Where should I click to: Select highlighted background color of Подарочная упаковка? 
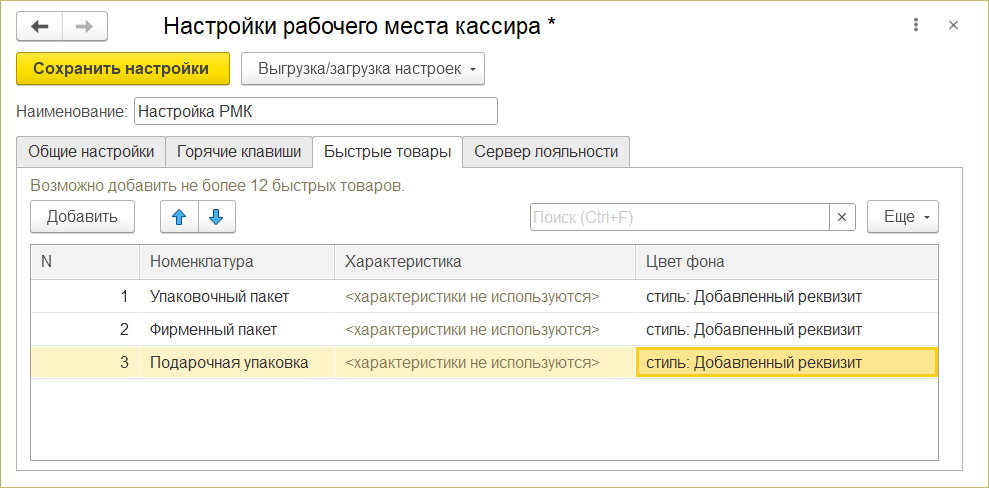[x=787, y=363]
